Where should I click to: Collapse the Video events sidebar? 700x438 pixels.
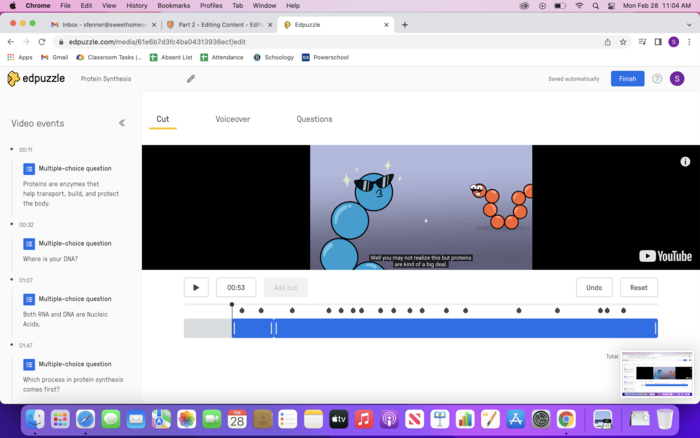coord(122,123)
